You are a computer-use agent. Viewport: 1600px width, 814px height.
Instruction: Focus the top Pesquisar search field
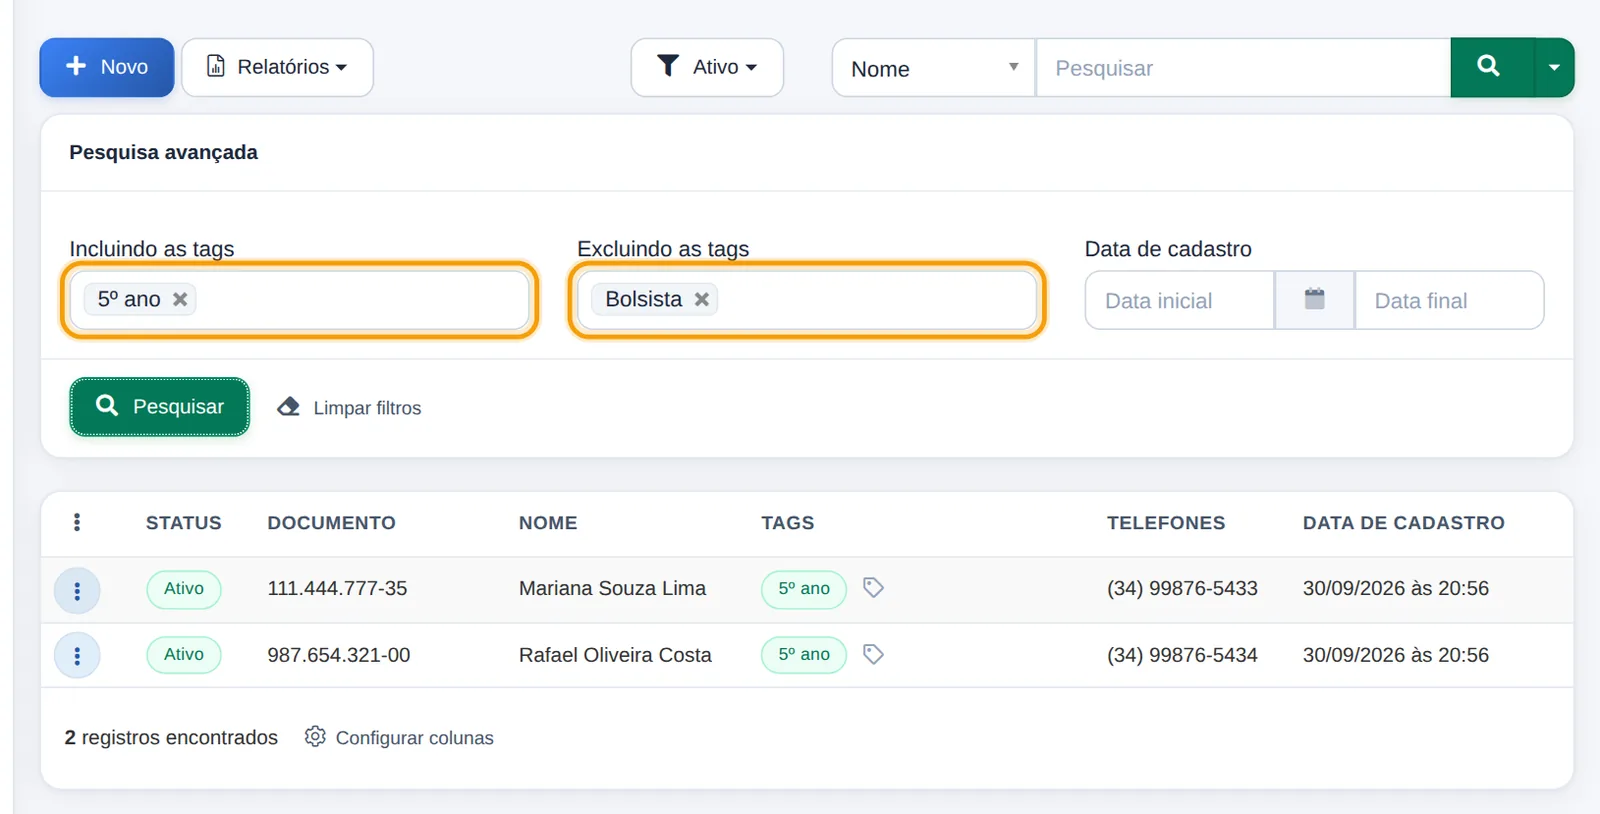point(1243,68)
